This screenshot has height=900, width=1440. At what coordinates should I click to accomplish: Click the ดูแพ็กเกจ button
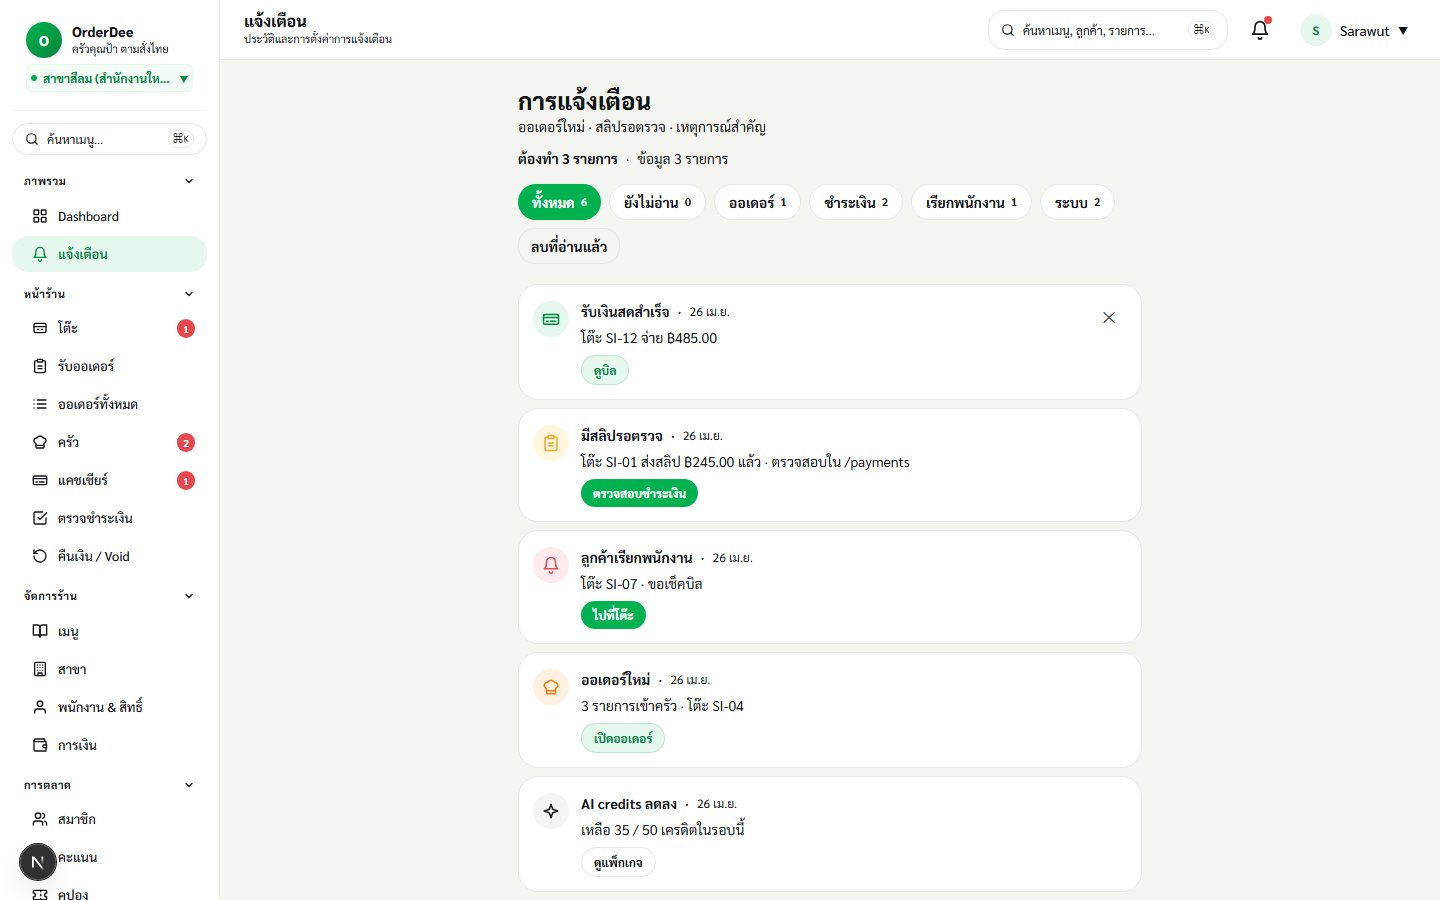(x=618, y=862)
